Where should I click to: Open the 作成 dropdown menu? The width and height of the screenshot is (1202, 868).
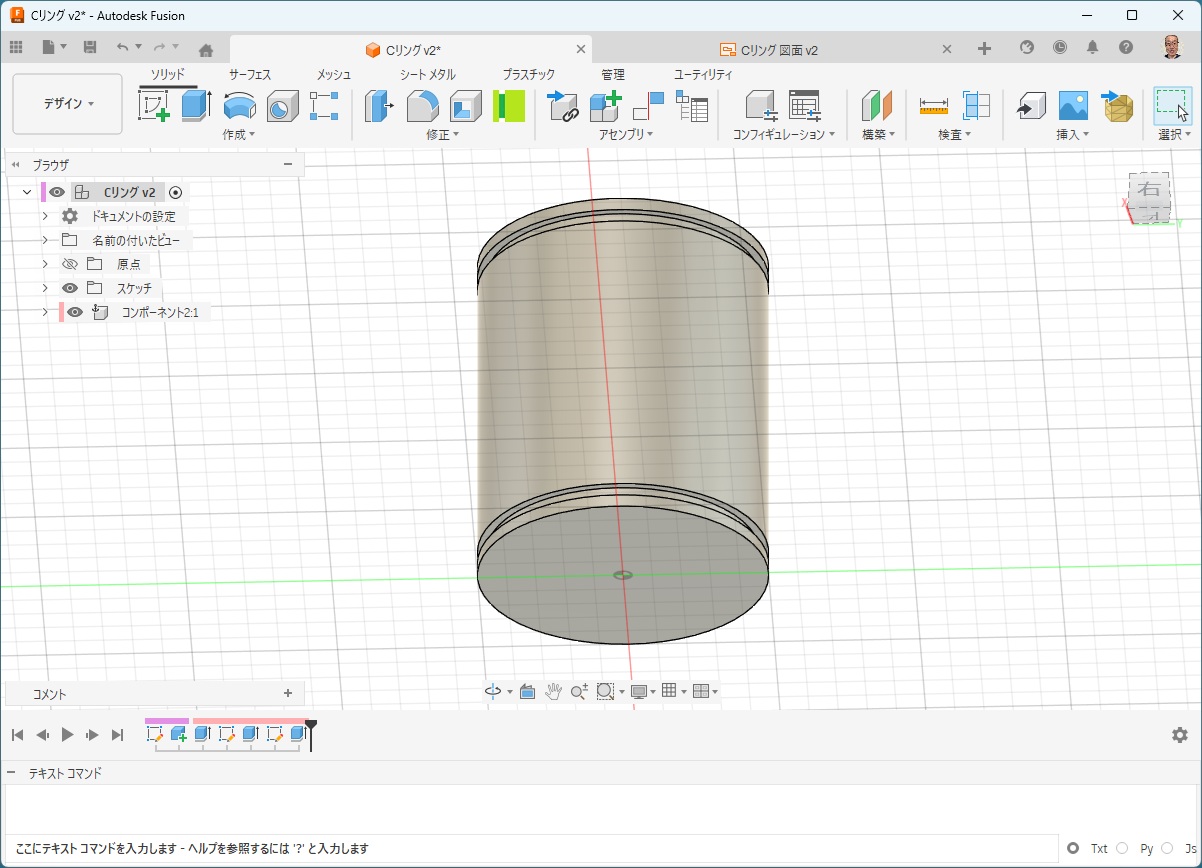pyautogui.click(x=238, y=134)
